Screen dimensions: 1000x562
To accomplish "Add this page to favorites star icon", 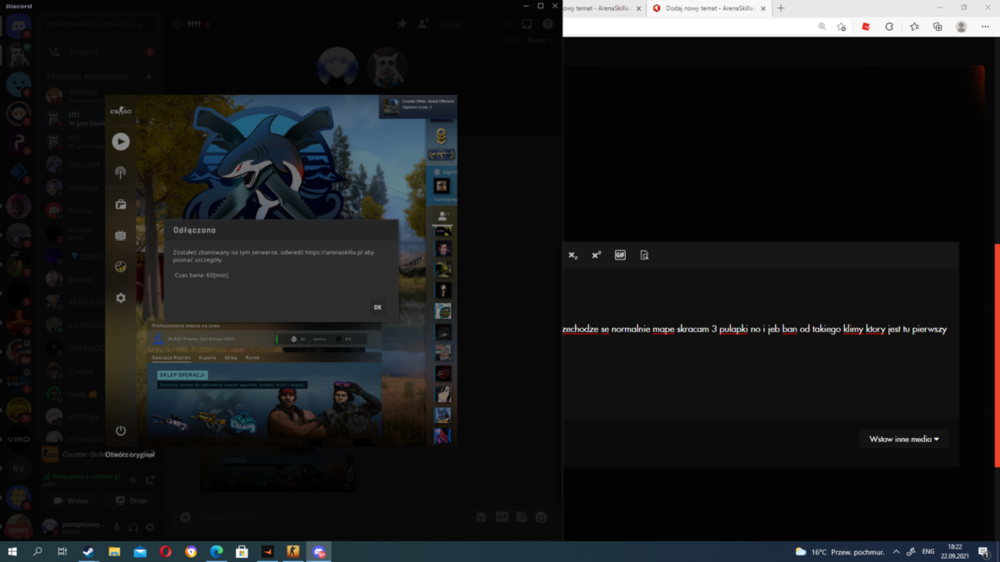I will coord(842,27).
